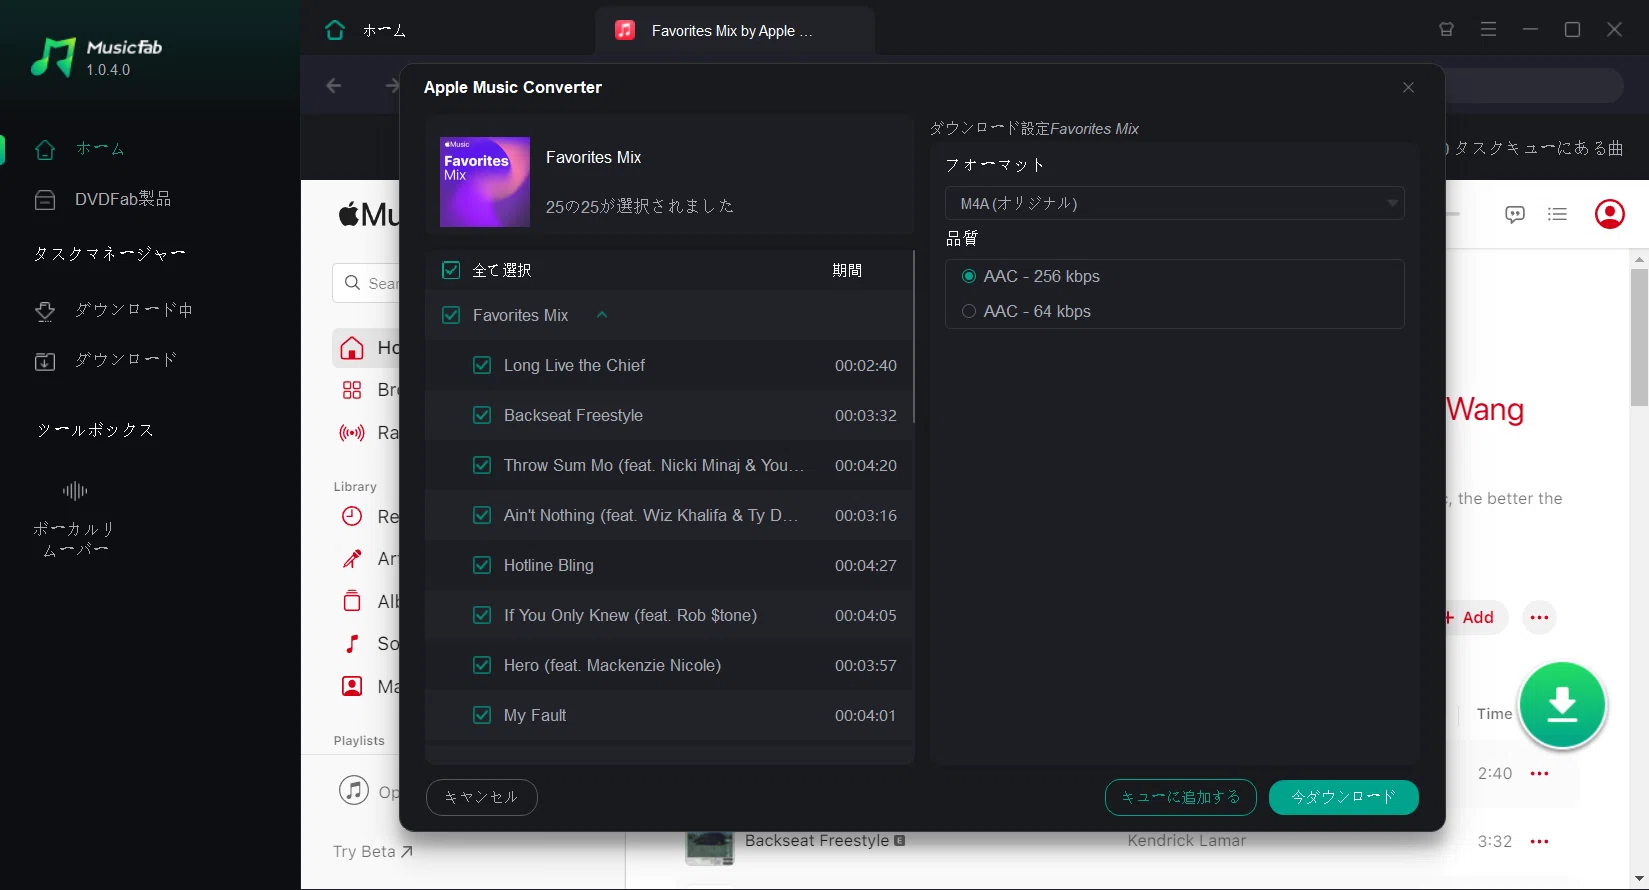The image size is (1649, 890).
Task: Uncheck Backseat Freestyle track
Action: 482,415
